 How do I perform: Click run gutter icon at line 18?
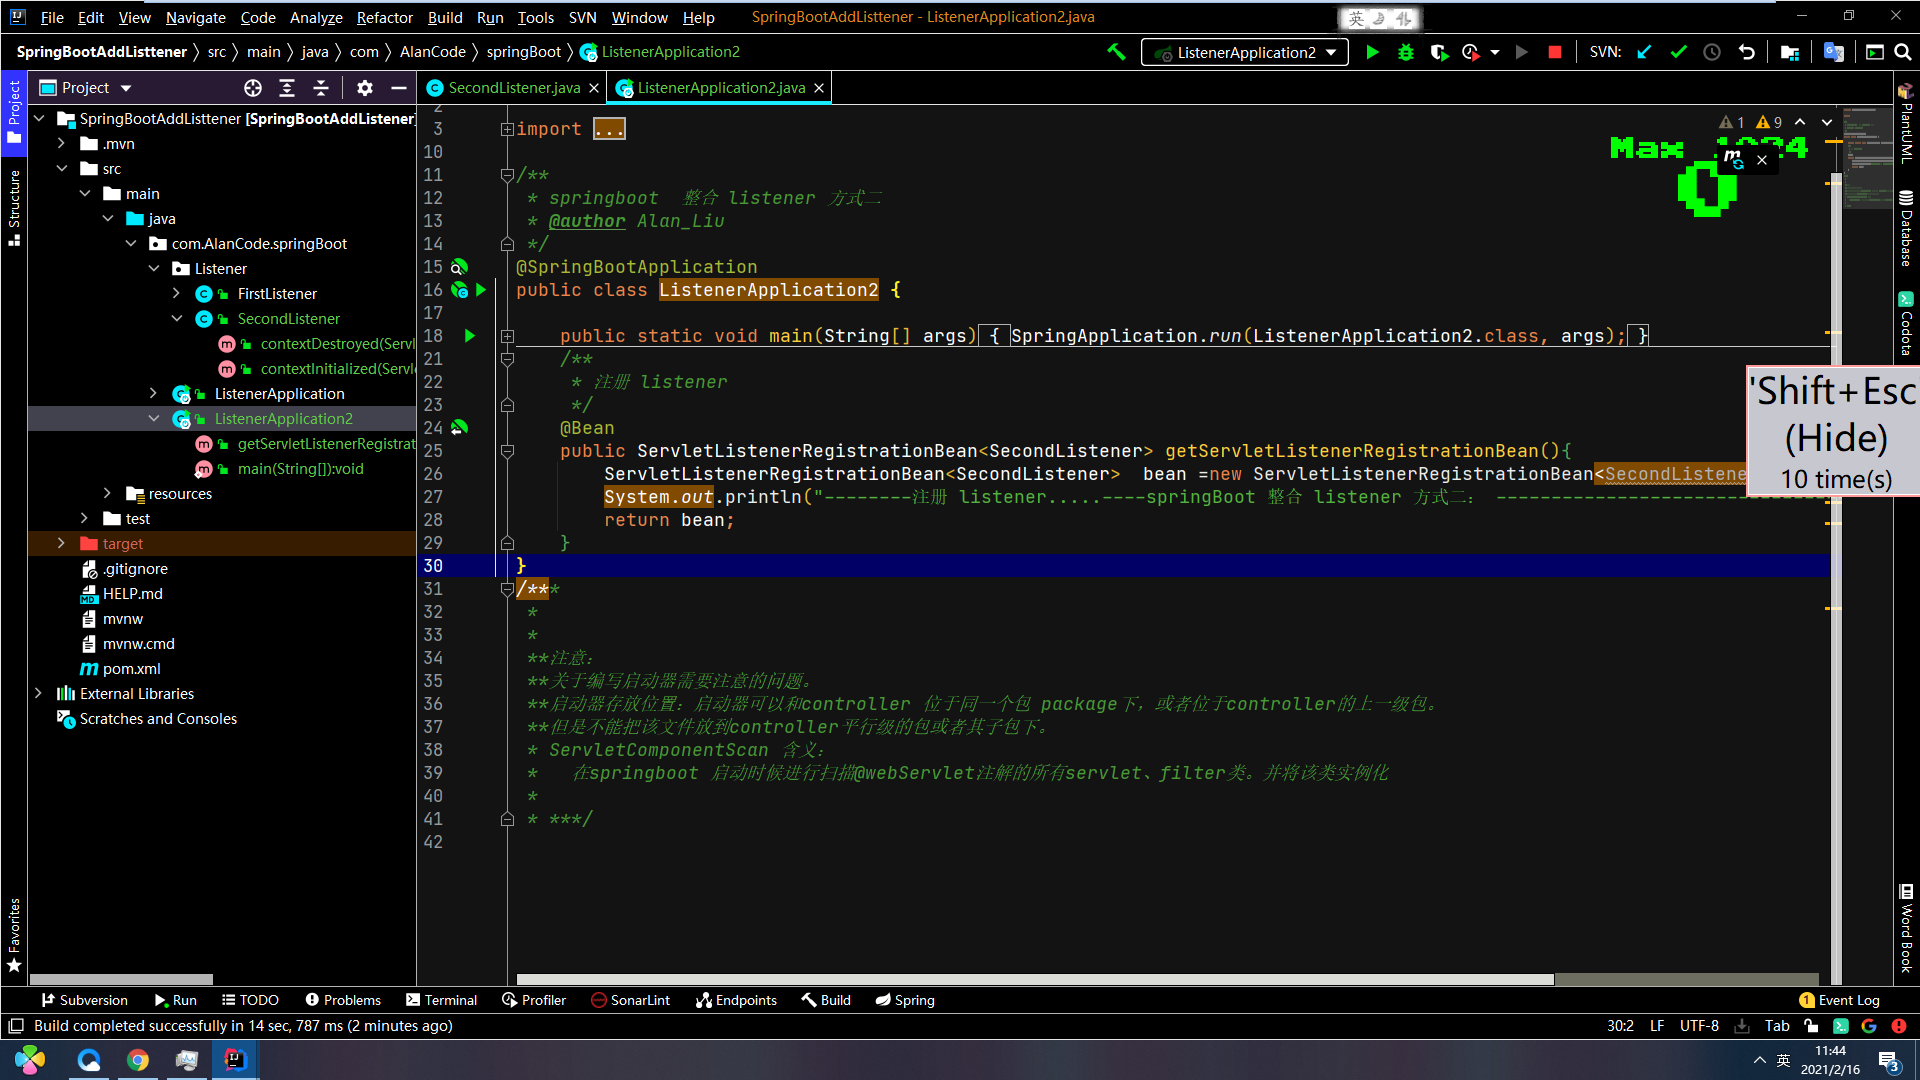[469, 336]
